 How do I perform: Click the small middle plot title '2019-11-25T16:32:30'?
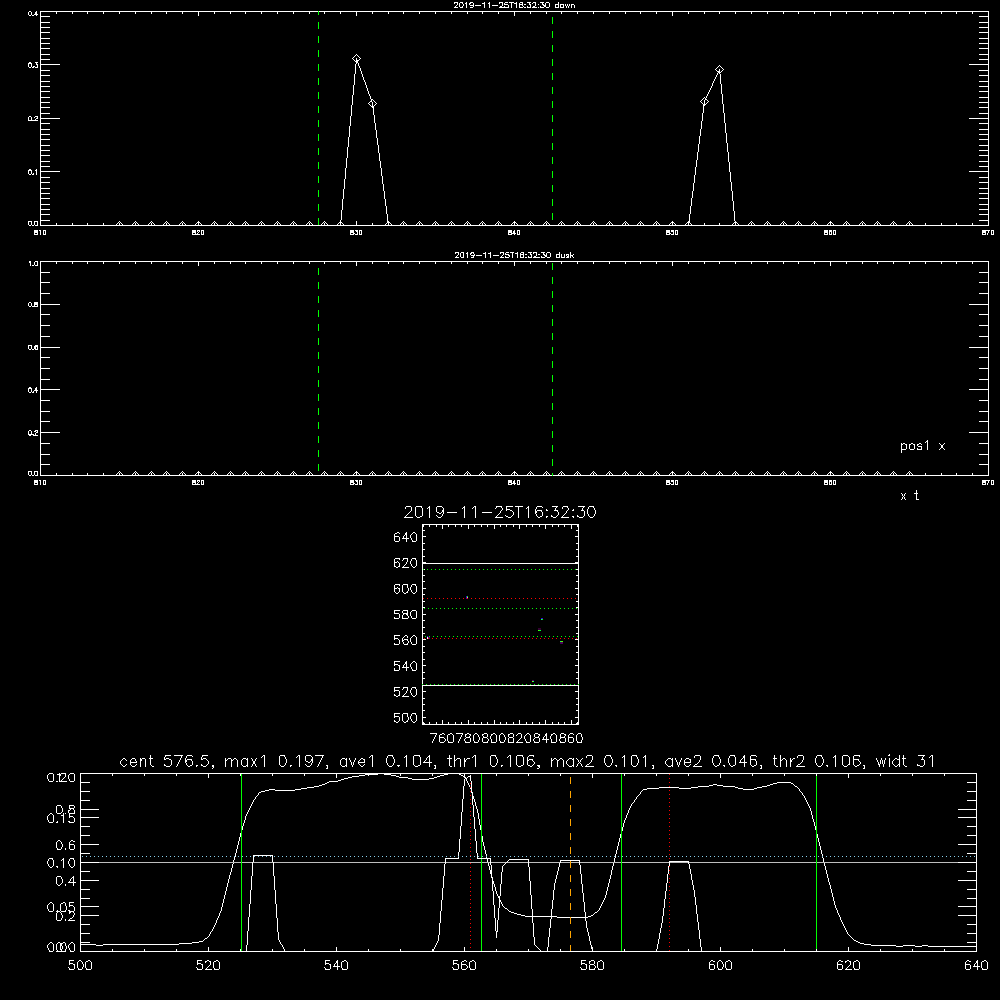pos(500,512)
